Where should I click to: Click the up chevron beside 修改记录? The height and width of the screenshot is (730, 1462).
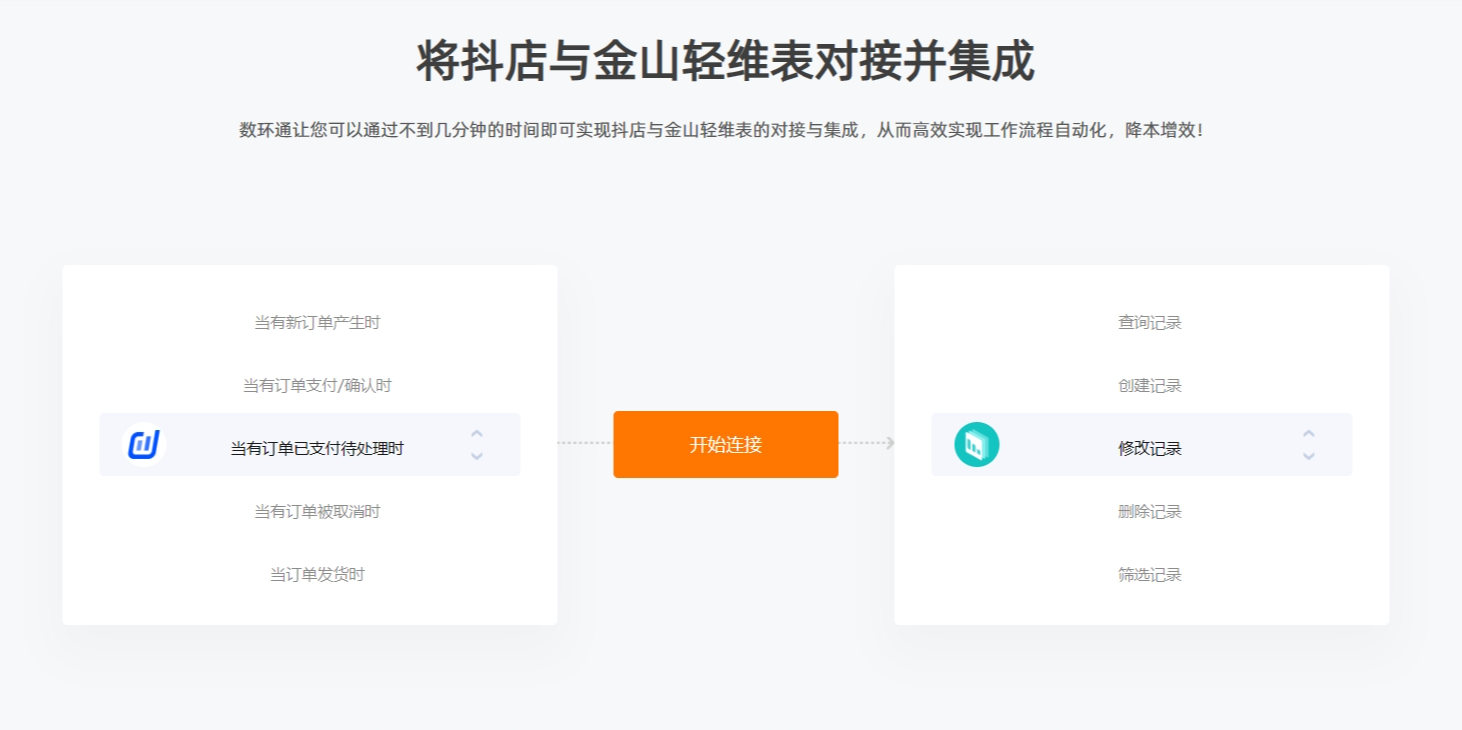point(1309,434)
